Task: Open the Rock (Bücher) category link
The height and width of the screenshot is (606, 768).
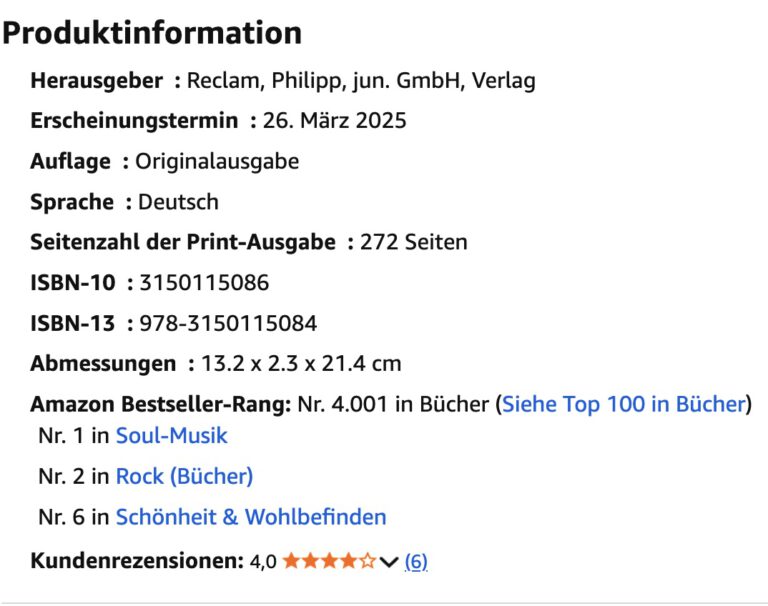Action: pos(184,476)
